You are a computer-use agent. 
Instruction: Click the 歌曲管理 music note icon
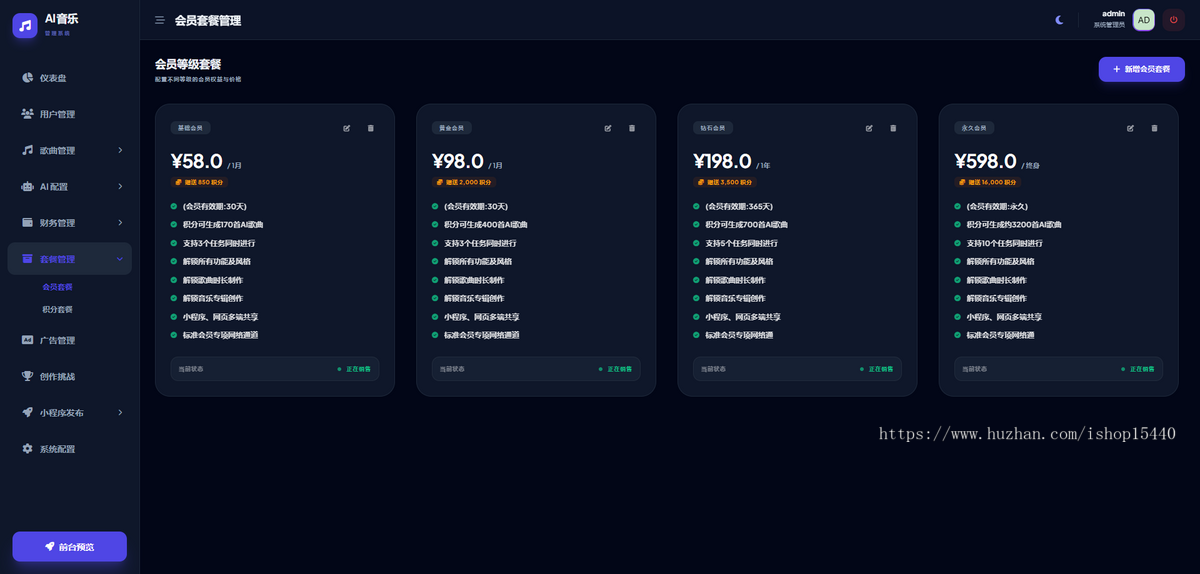point(28,150)
